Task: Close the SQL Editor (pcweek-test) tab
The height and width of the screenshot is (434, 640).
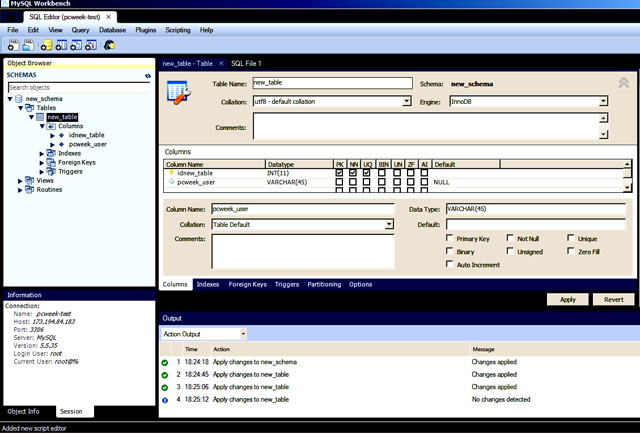Action: pos(109,17)
